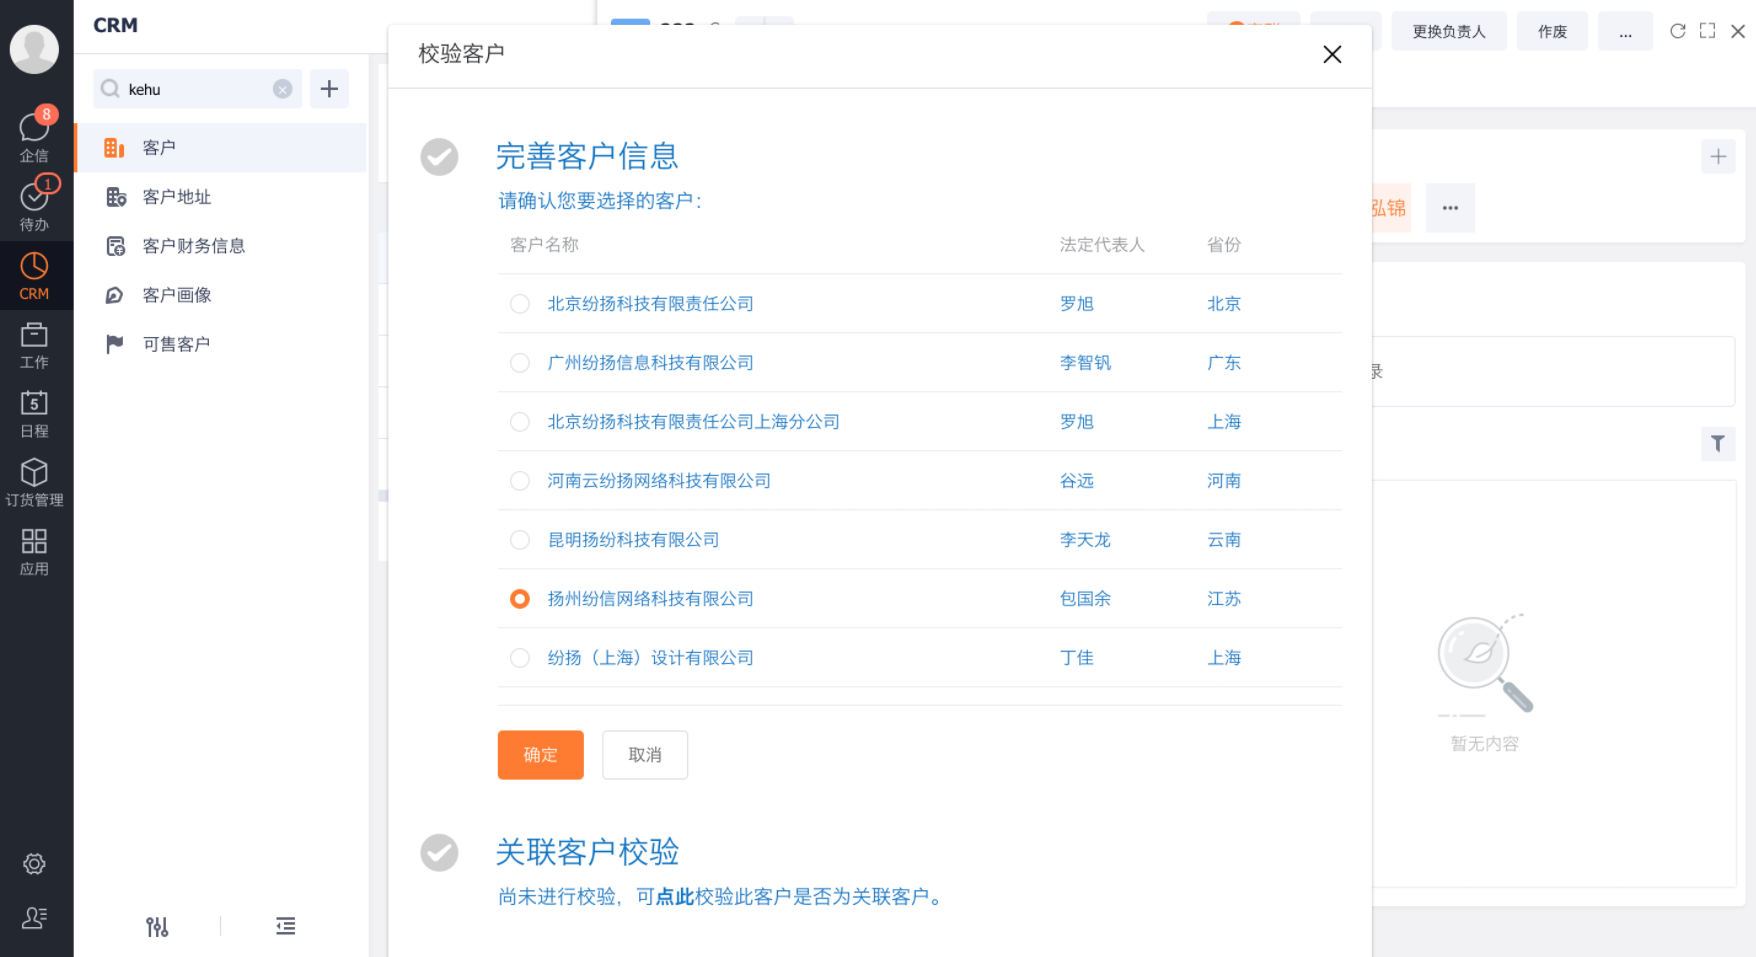Viewport: 1756px width, 957px height.
Task: Click the filter funnel icon on right panel
Action: (1718, 443)
